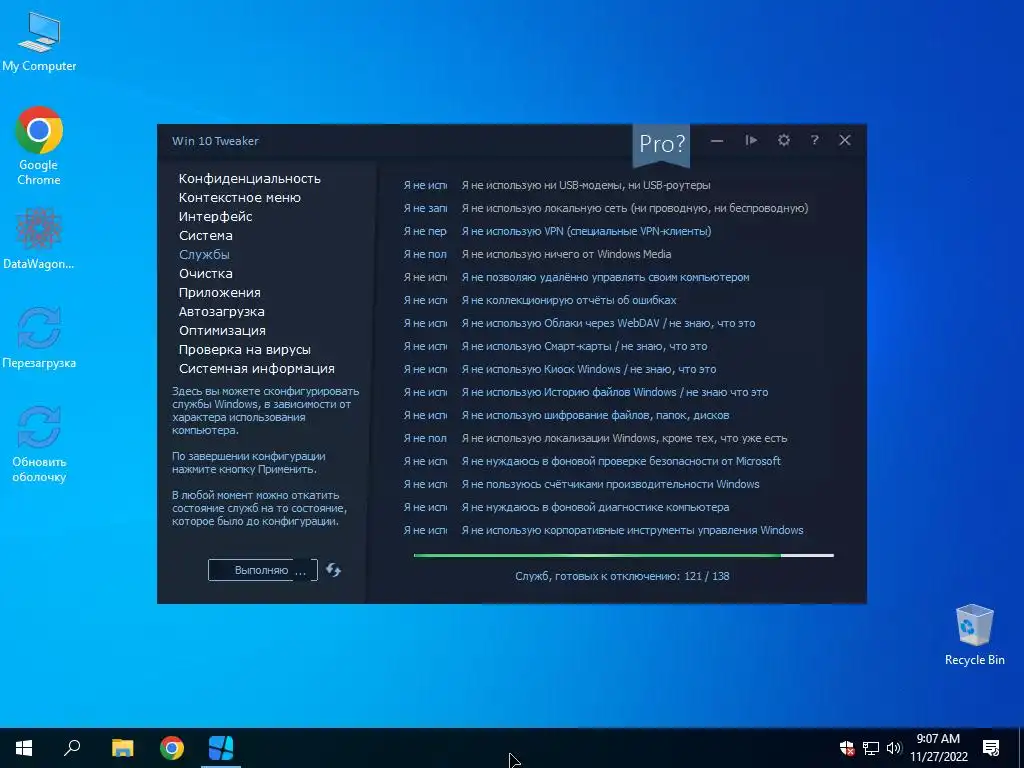
Task: Open the Конфиденциальность section
Action: tap(249, 178)
